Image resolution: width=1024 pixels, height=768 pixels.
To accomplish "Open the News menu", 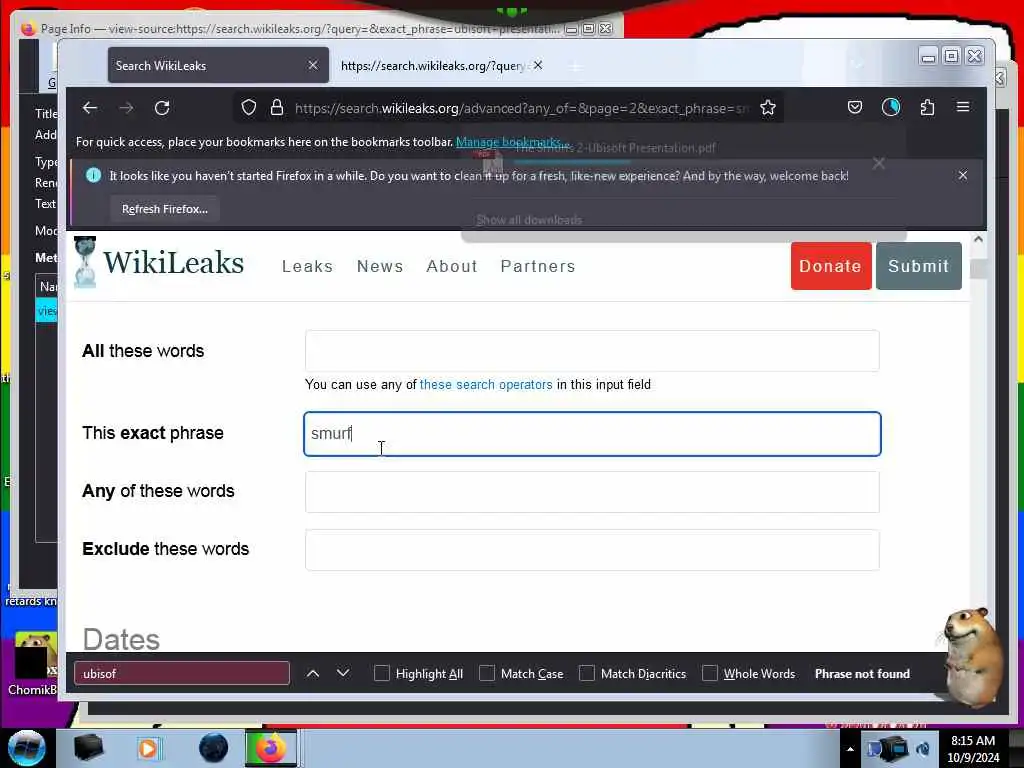I will click(380, 266).
